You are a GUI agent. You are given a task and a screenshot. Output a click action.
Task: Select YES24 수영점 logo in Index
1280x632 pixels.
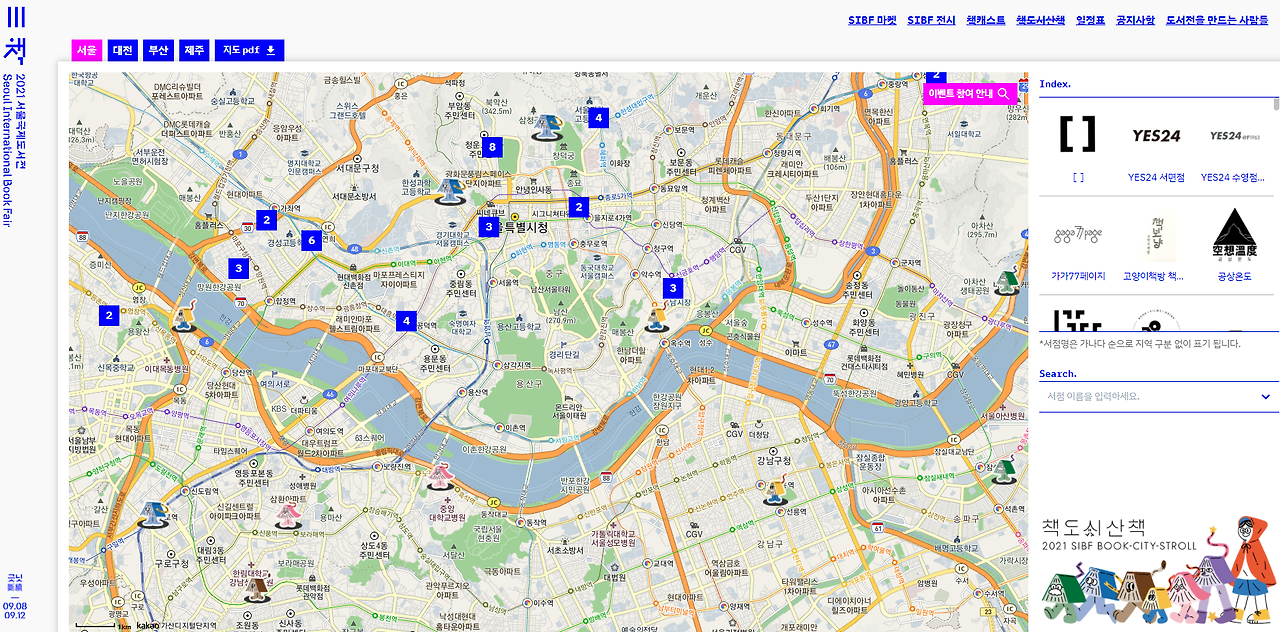point(1233,136)
